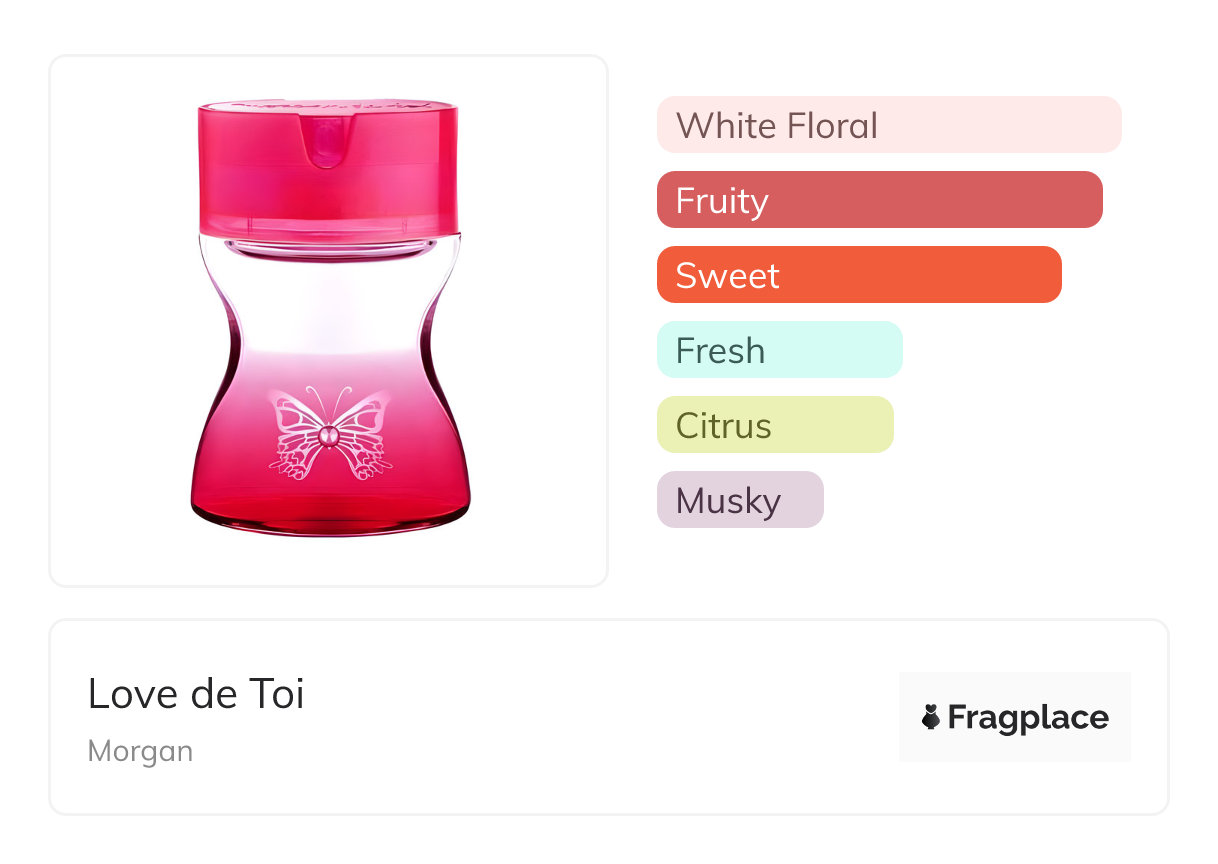Pick the Fresh accord bar
Image resolution: width=1218 pixels, height=864 pixels.
[x=779, y=350]
